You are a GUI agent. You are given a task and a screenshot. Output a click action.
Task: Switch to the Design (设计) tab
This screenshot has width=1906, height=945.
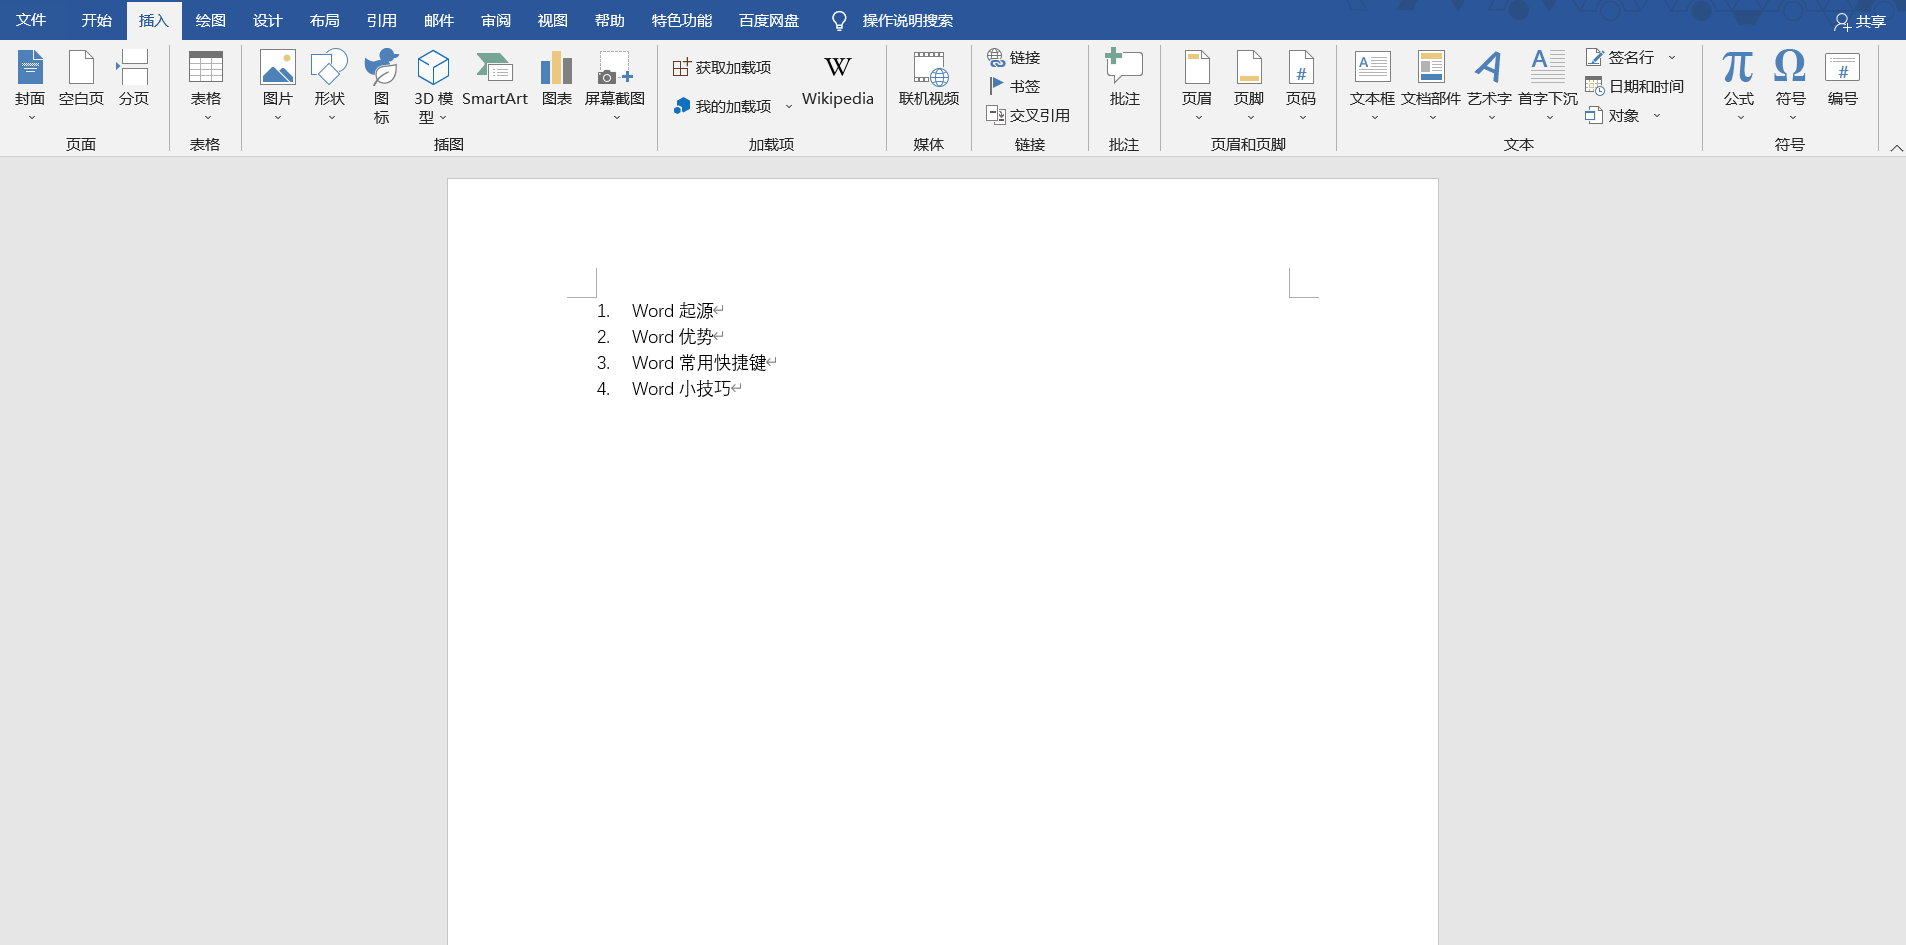point(267,20)
